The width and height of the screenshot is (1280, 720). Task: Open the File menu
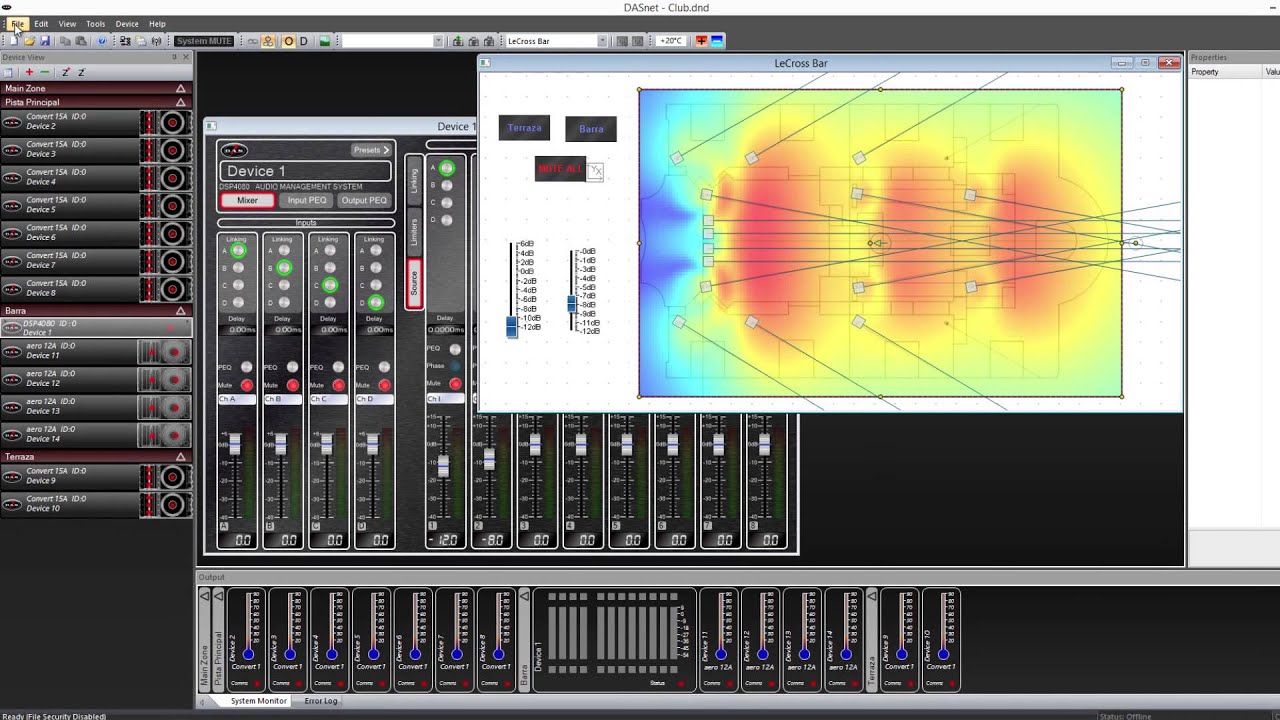(17, 23)
